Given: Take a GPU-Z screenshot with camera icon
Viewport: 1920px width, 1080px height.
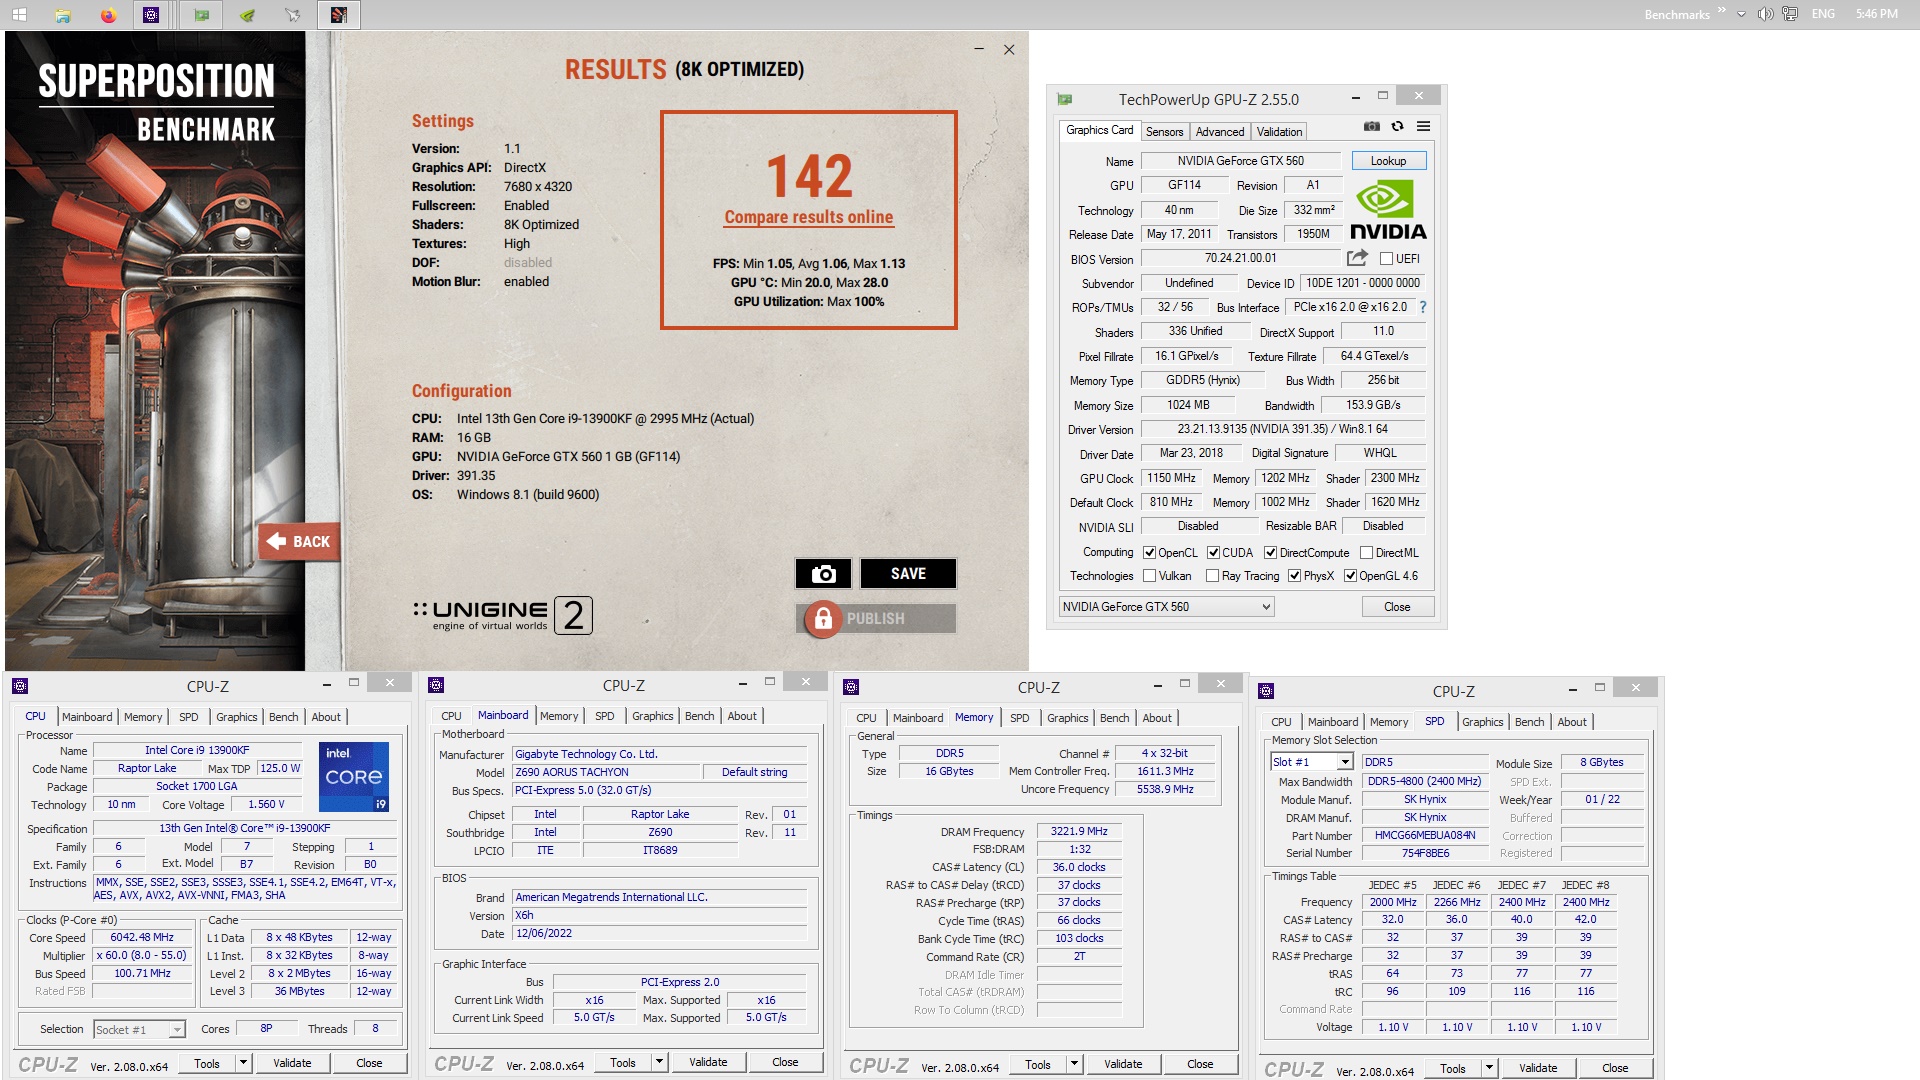Looking at the screenshot, I should point(1372,126).
